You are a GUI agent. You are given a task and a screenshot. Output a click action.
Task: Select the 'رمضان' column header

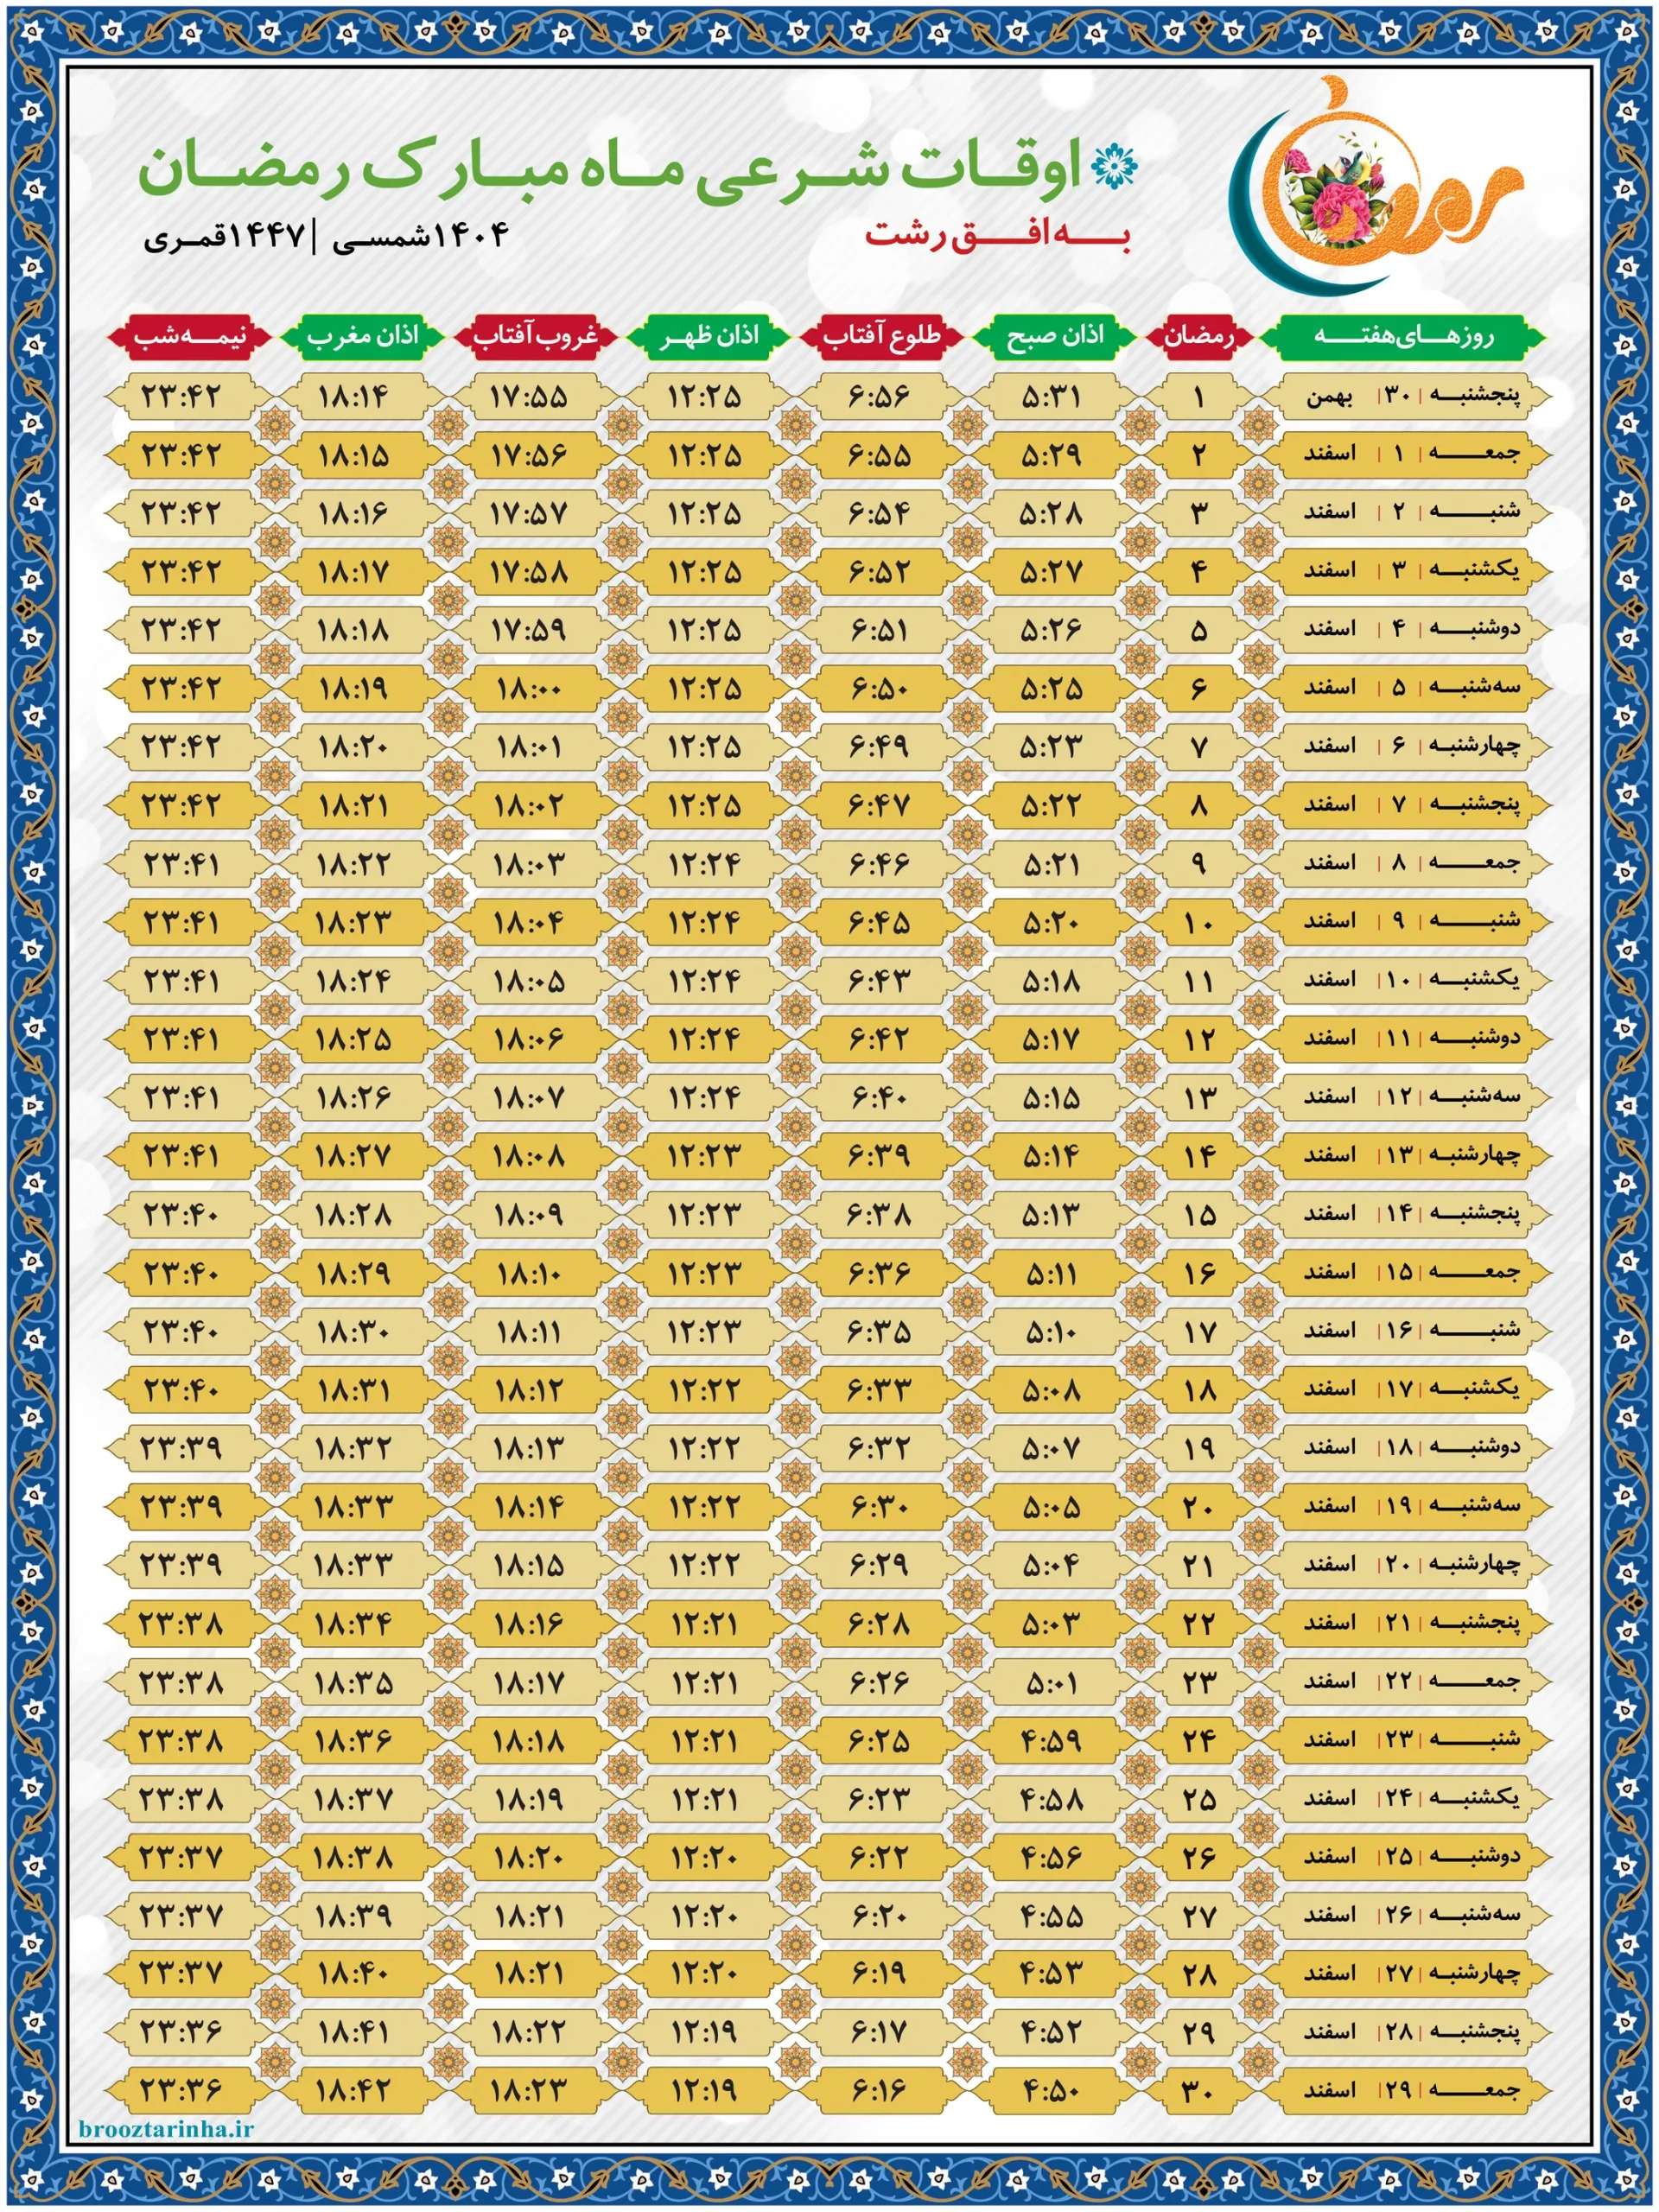(1199, 336)
